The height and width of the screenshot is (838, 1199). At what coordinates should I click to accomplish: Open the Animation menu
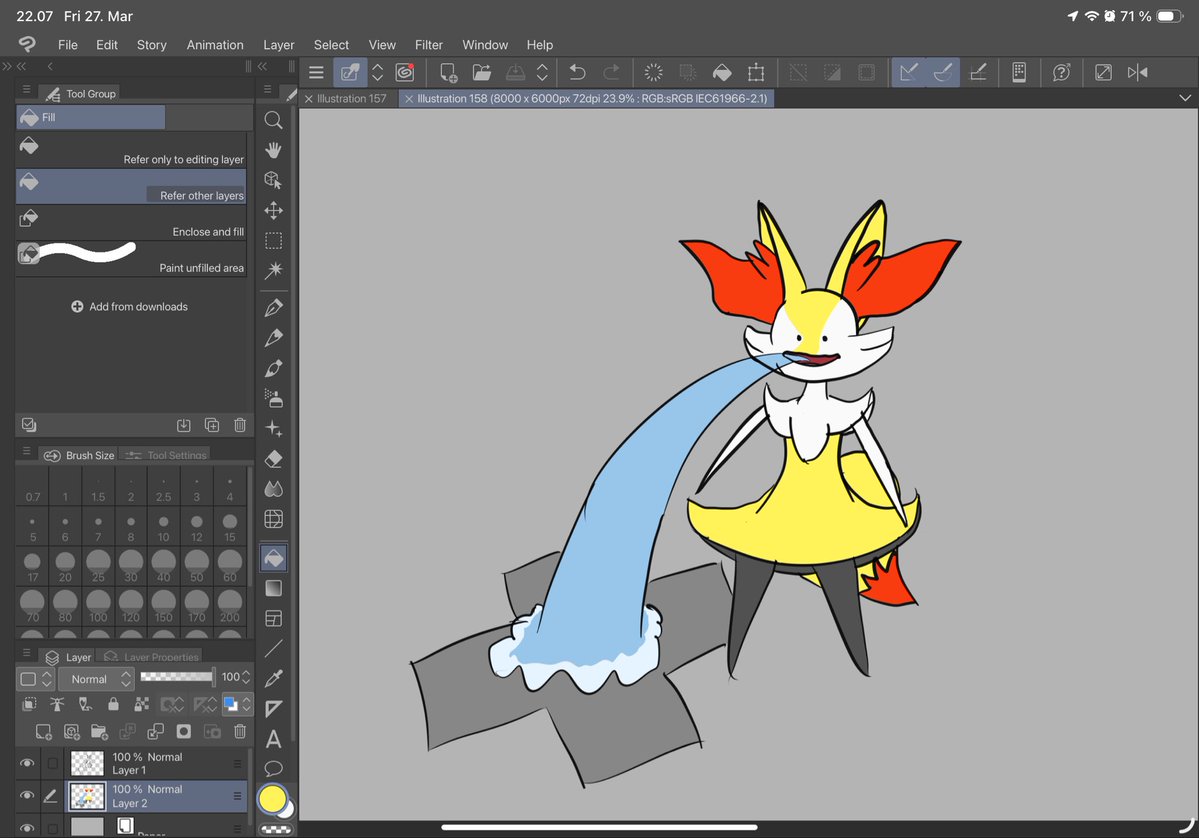215,45
